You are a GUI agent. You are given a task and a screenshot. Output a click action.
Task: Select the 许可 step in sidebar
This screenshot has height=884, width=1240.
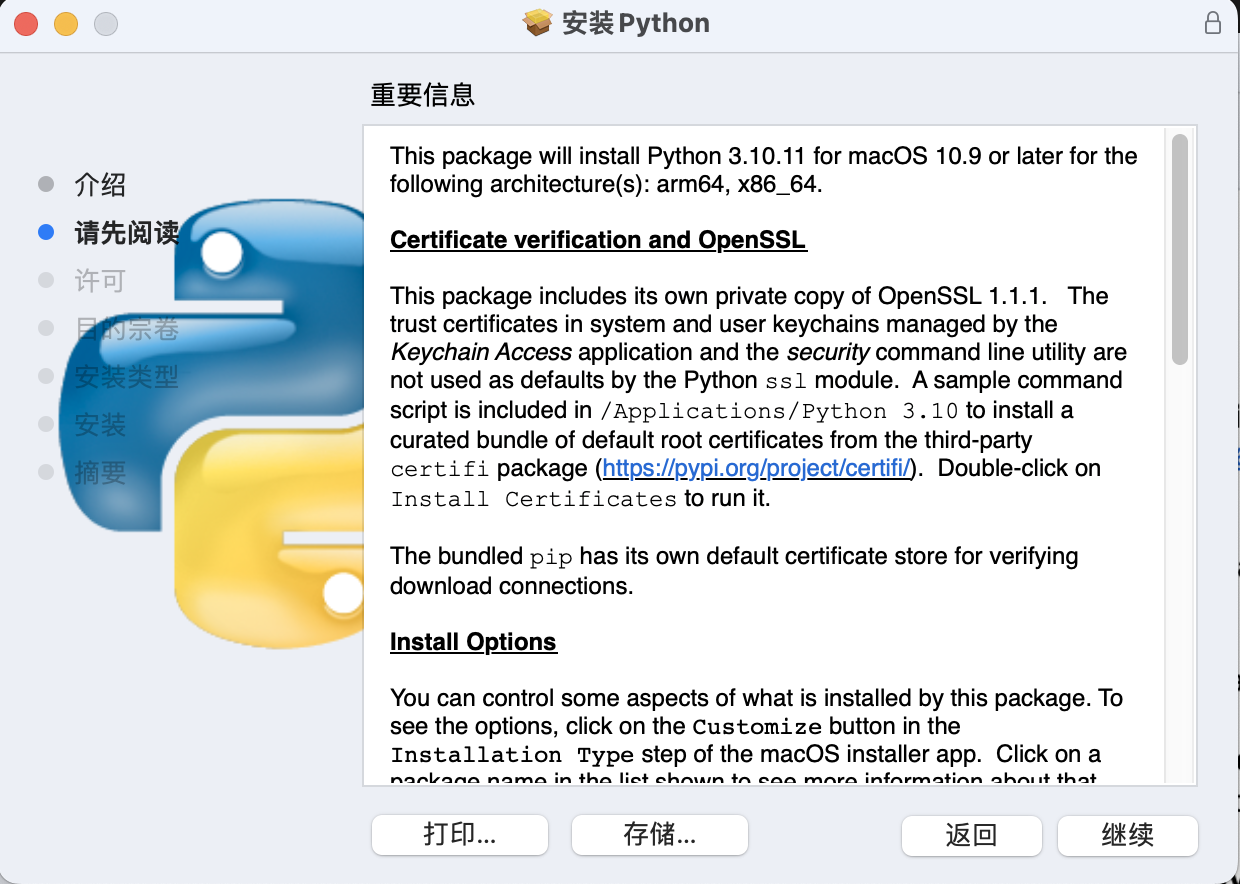point(100,280)
